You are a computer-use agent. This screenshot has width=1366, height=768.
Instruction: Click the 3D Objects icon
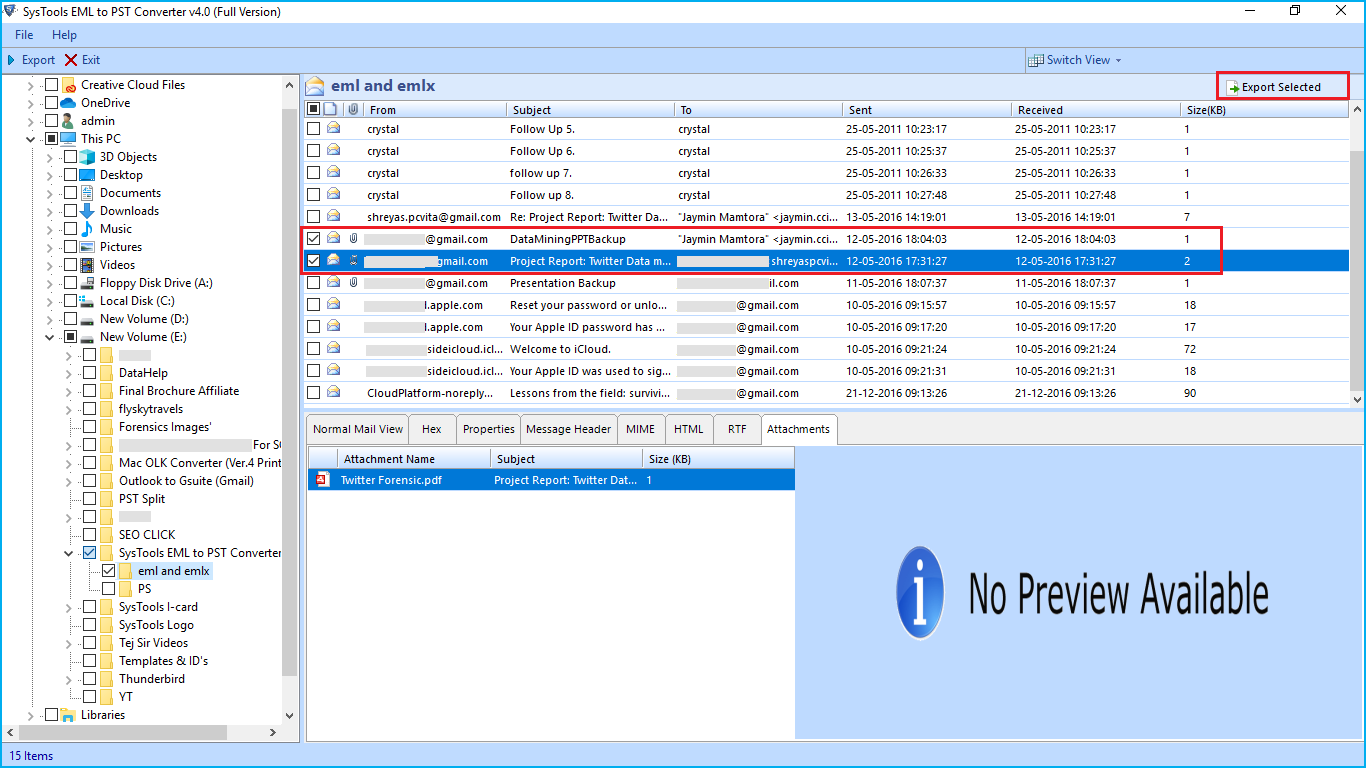[88, 157]
